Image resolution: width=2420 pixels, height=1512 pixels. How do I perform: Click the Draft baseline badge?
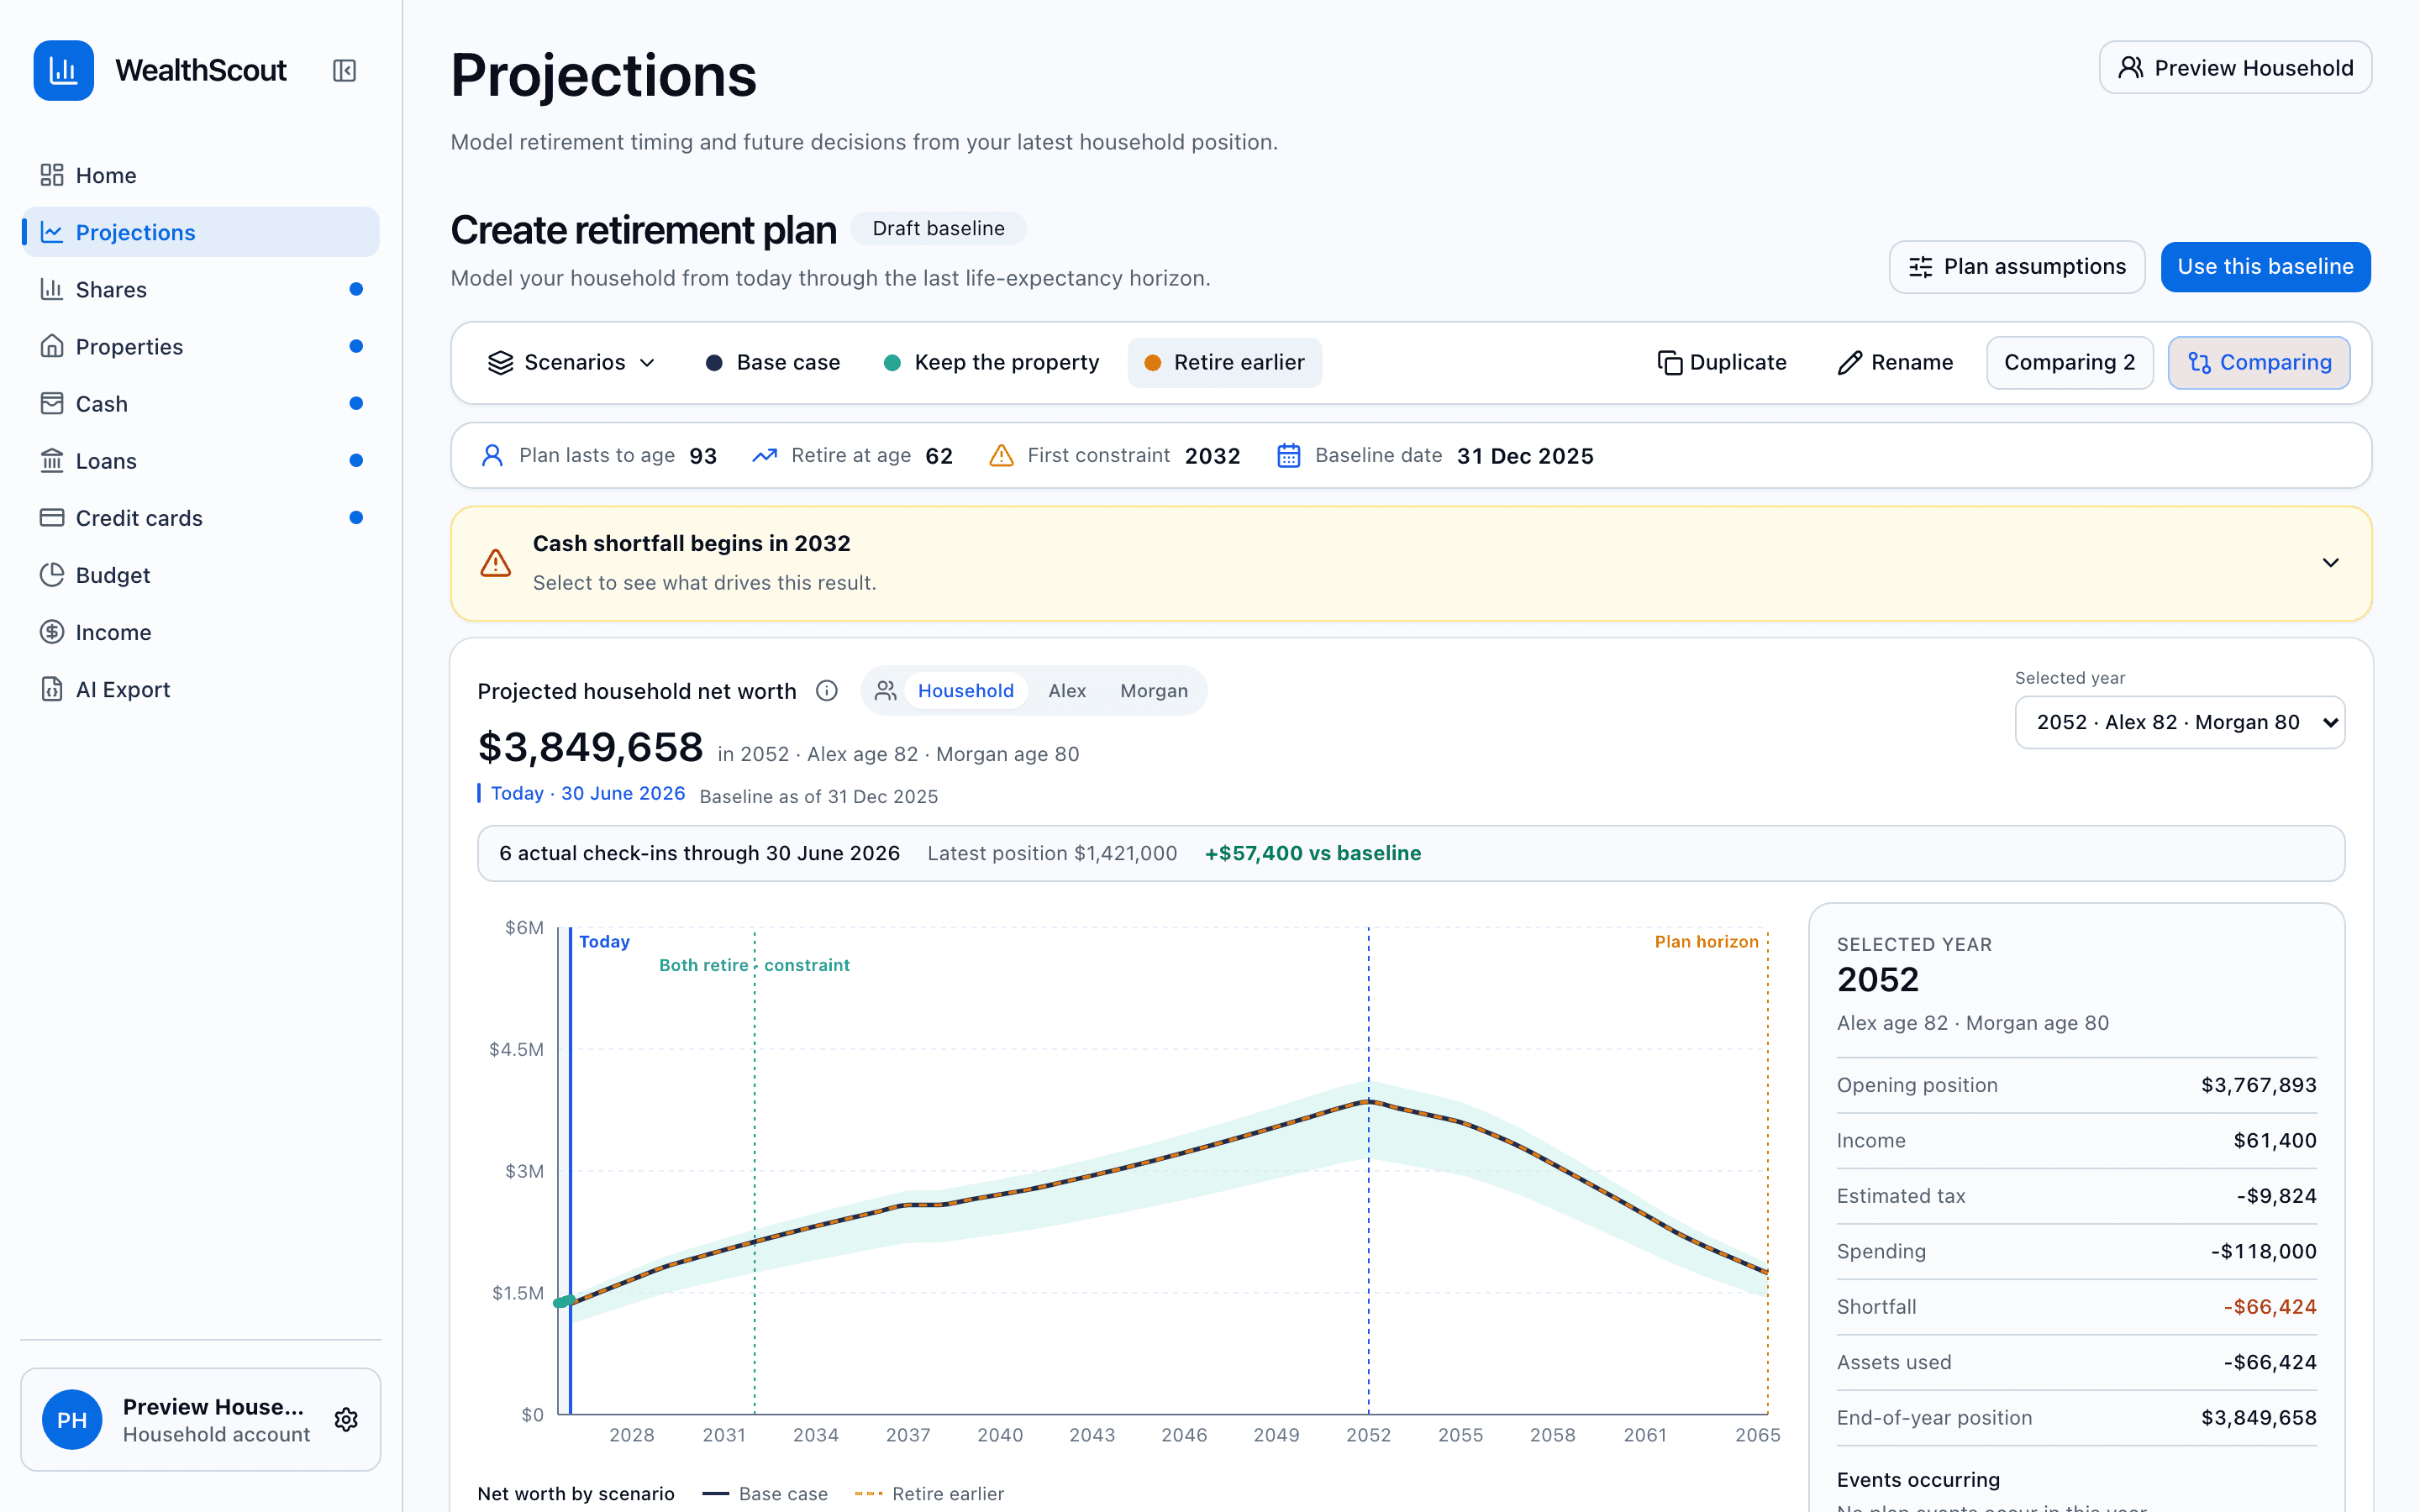938,228
